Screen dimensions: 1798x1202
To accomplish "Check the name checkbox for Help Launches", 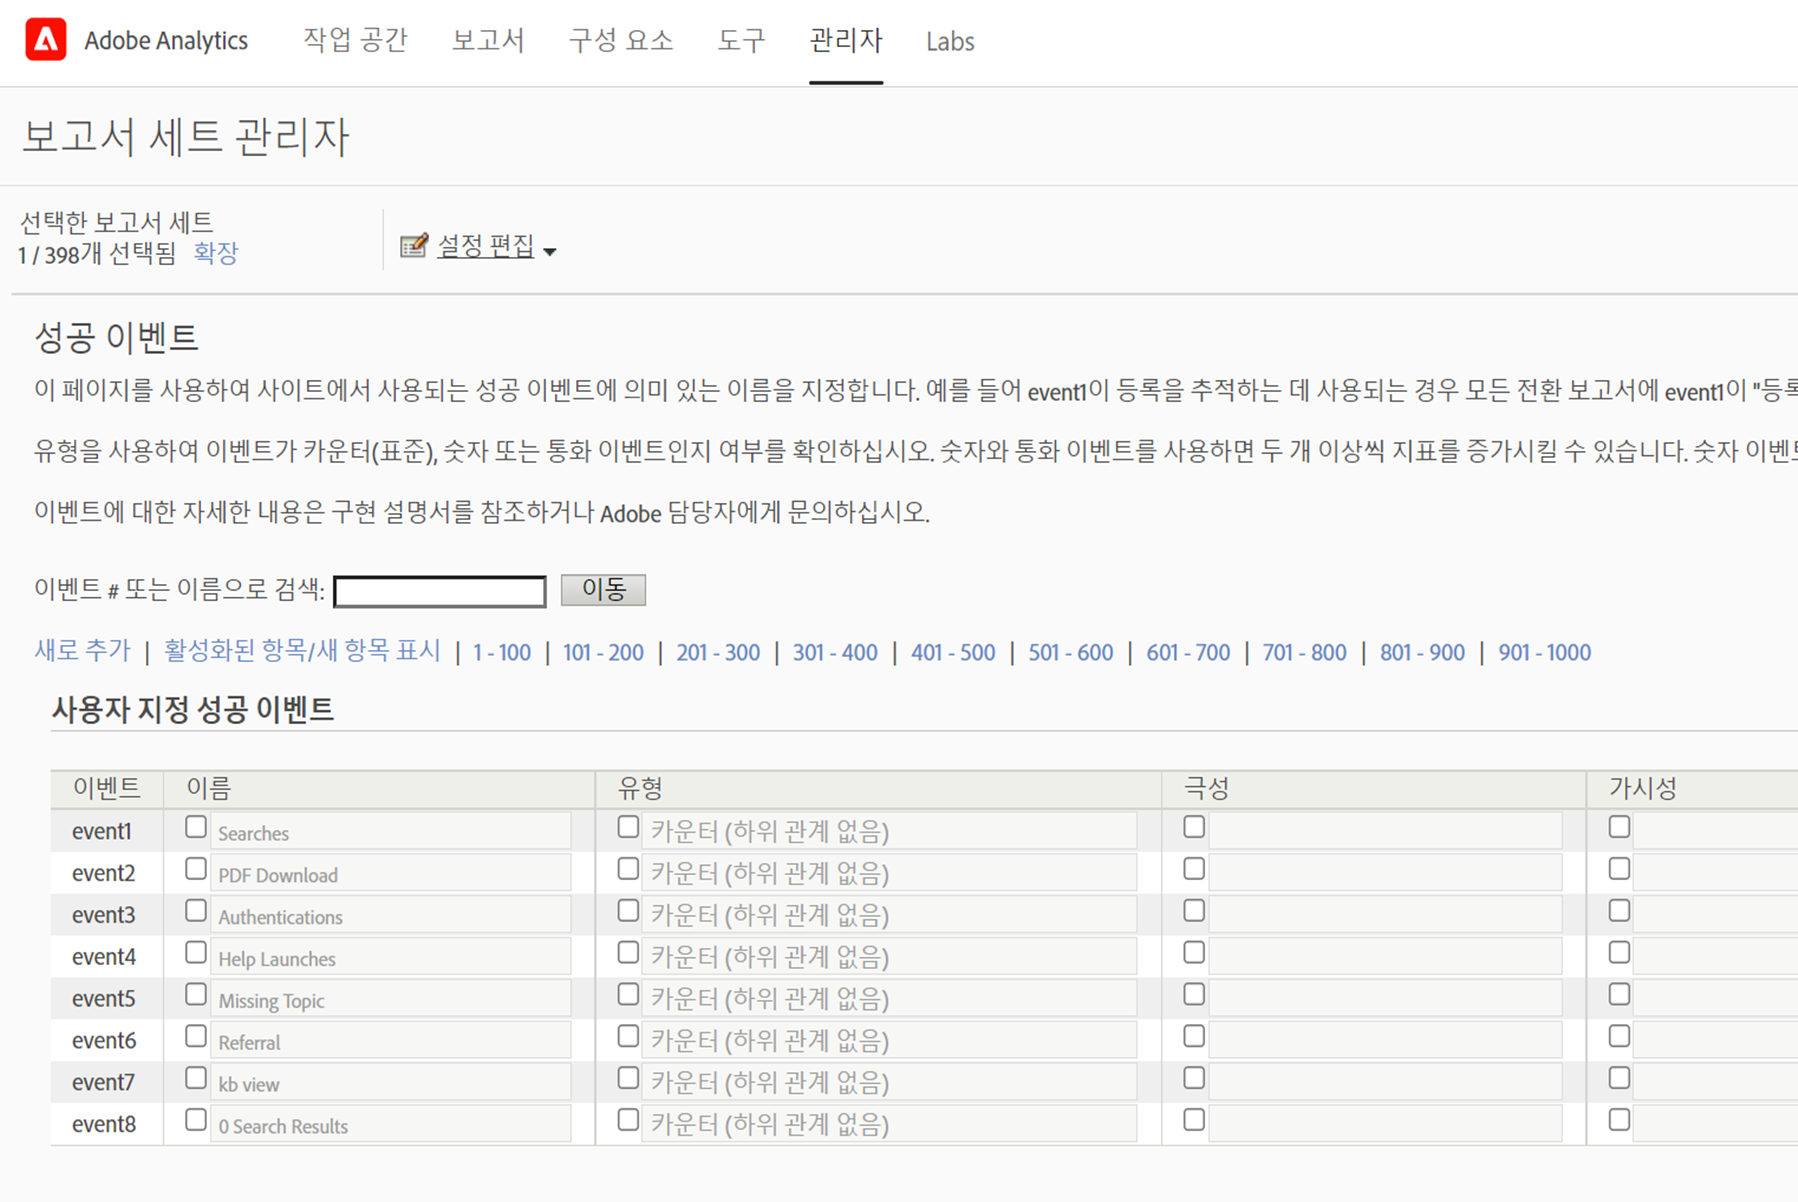I will tap(196, 954).
